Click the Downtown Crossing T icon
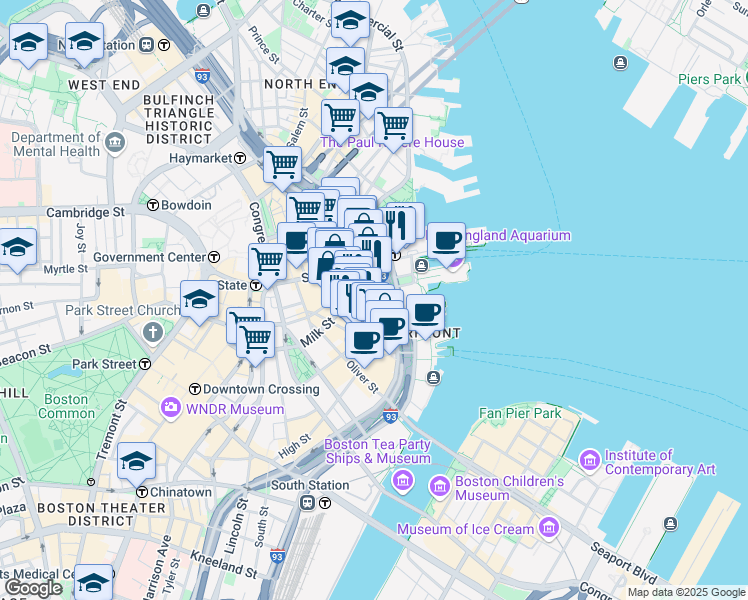Viewport: 748px width, 600px height. (x=195, y=389)
